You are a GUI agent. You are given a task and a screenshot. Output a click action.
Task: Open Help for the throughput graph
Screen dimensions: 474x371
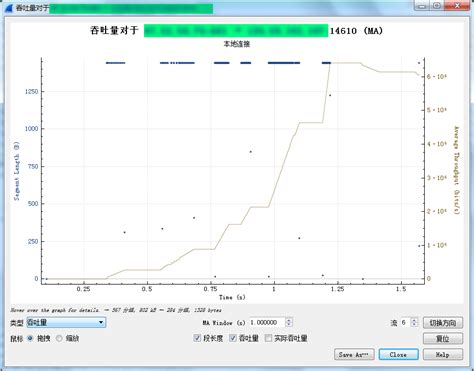pos(443,354)
